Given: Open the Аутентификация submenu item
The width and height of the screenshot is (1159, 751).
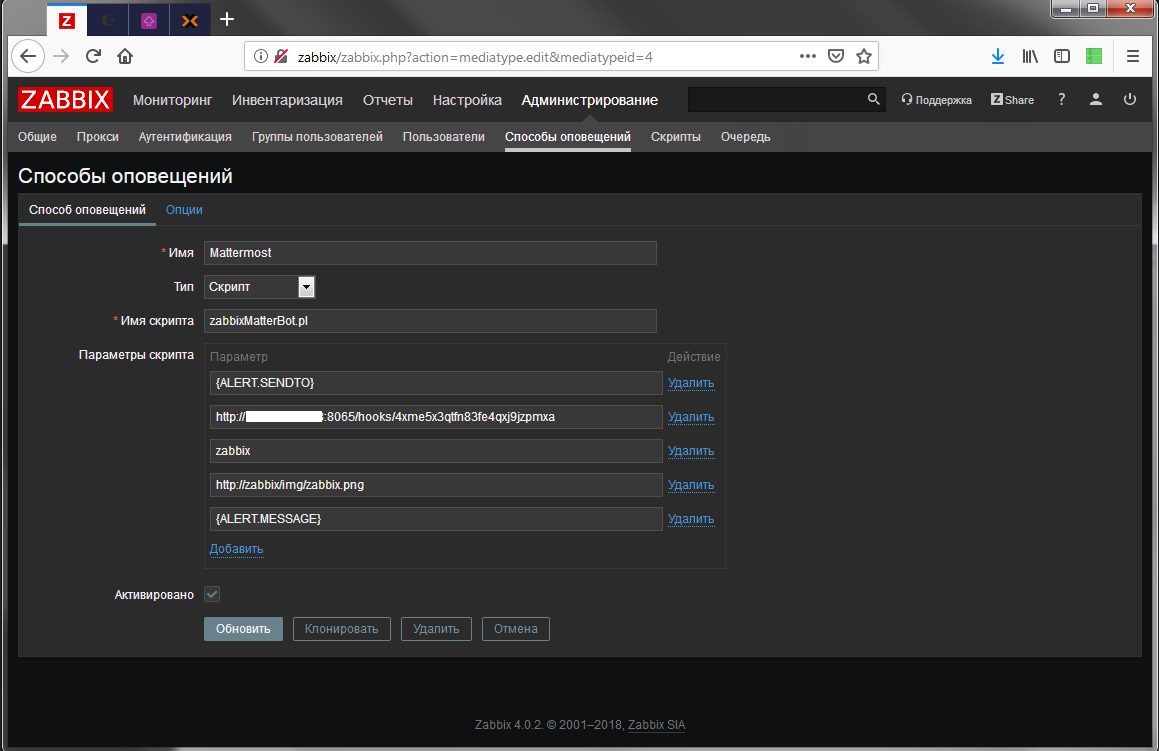Looking at the screenshot, I should [x=185, y=137].
